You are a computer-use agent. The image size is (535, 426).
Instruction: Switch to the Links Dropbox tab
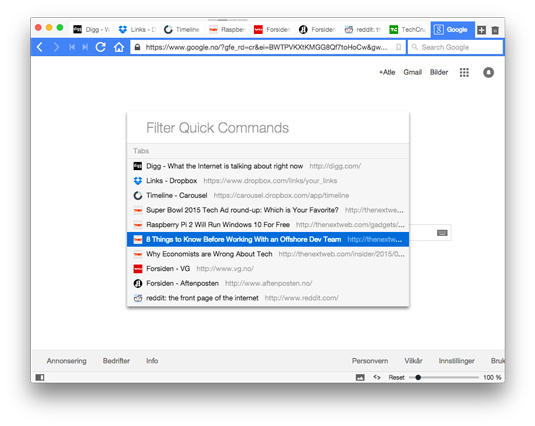pos(137,30)
